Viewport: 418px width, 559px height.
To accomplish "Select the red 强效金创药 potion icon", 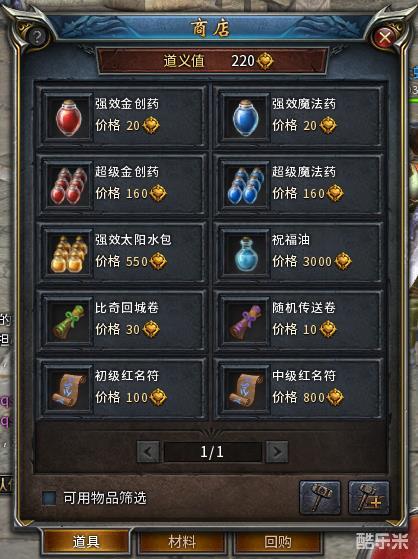I will click(68, 118).
